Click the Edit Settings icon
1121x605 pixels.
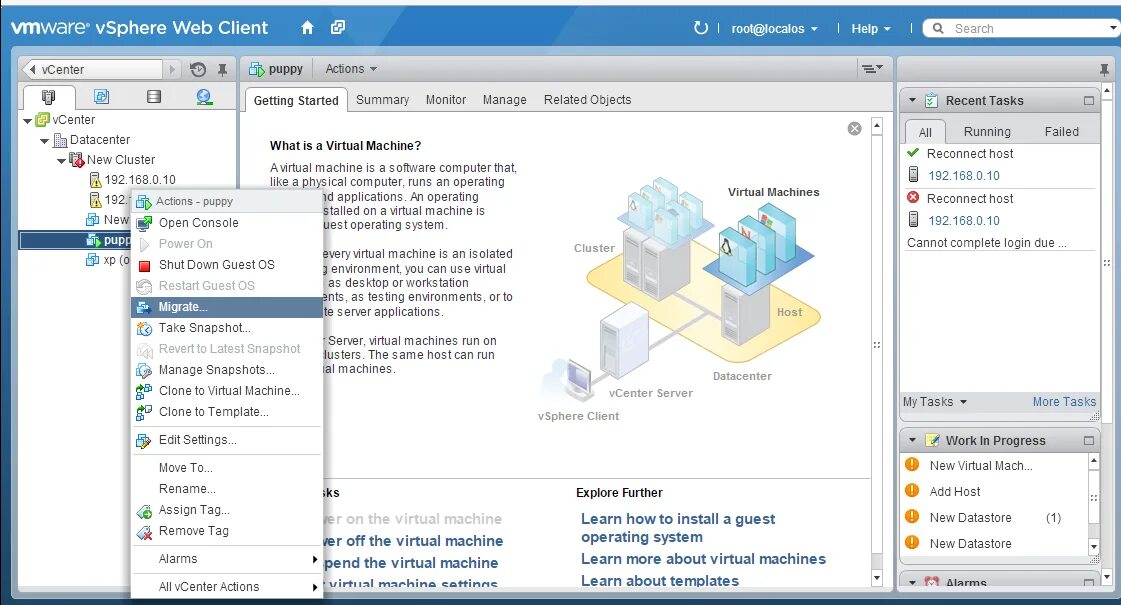(144, 441)
